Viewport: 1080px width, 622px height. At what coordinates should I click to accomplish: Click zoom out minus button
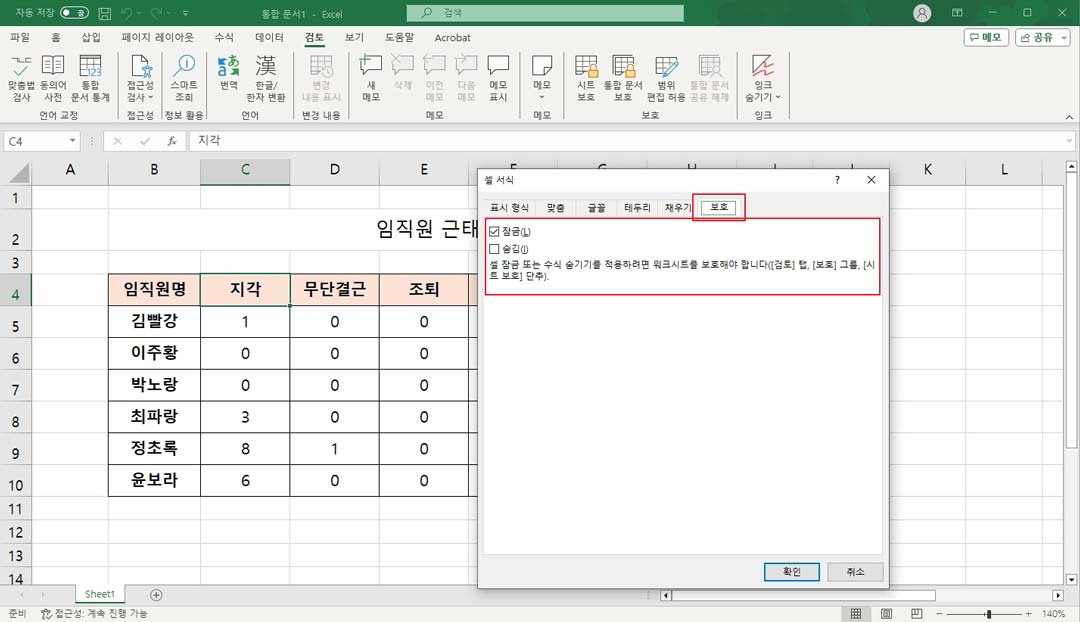(939, 613)
